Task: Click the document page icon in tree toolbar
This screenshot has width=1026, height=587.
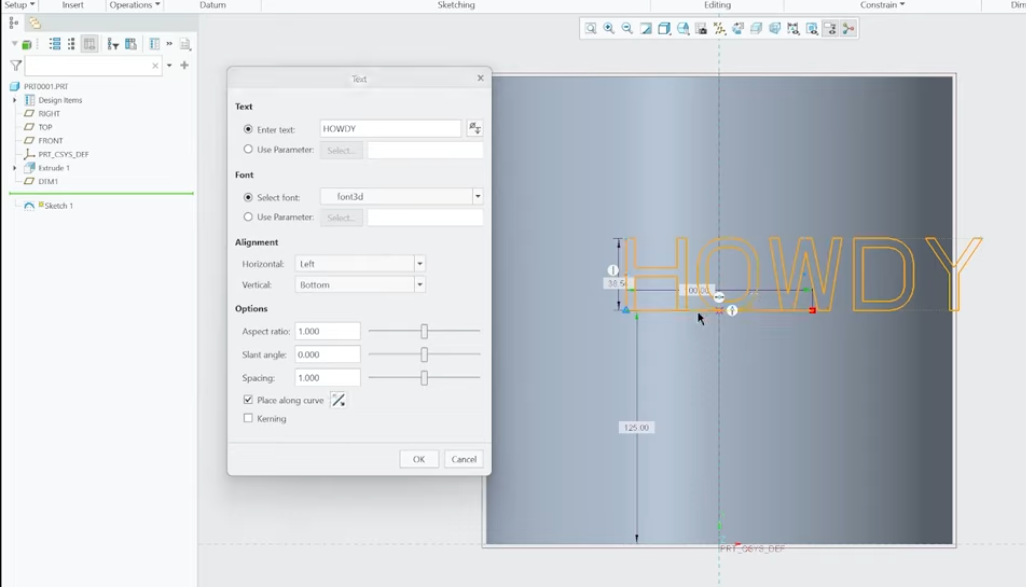Action: coord(185,44)
